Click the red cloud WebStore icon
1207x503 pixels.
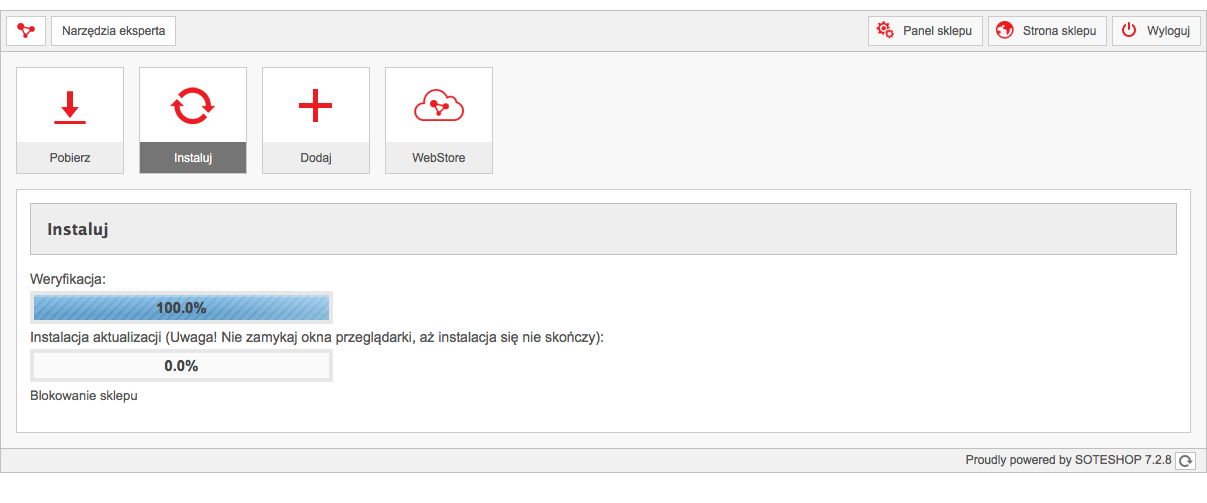click(439, 106)
